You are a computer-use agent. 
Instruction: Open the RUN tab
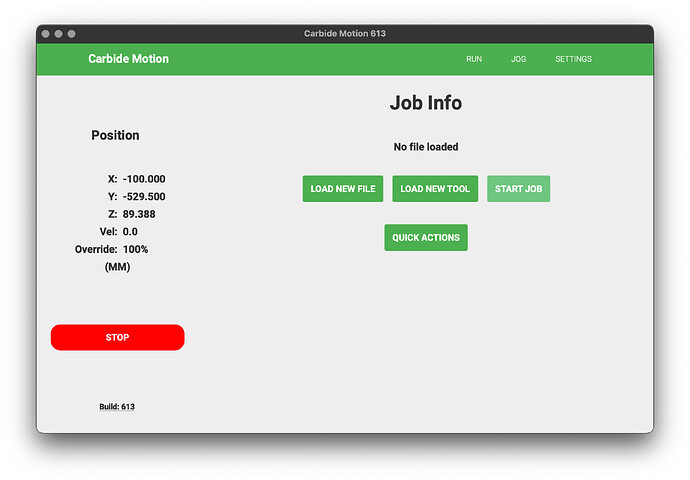tap(474, 59)
